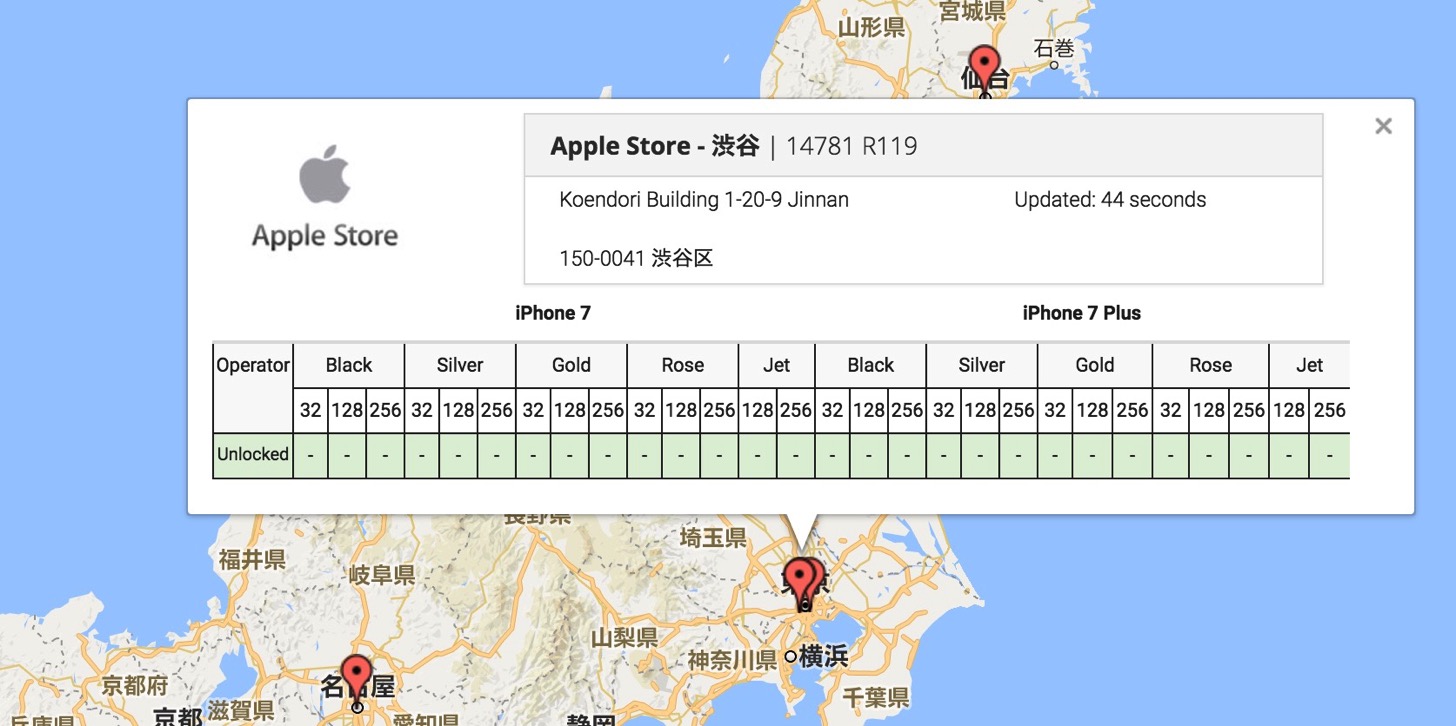1456x726 pixels.
Task: Click the 滋賀県 prefecture label on map
Action: [x=239, y=711]
